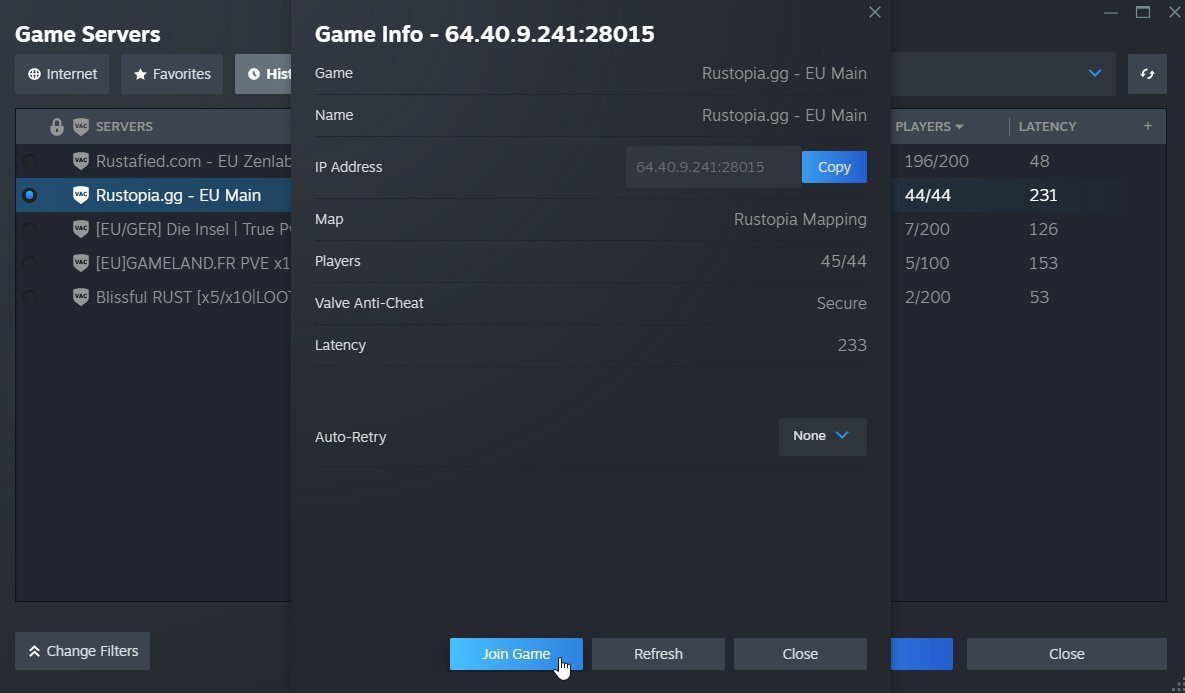Viewport: 1185px width, 693px height.
Task: Click the plus icon to add column
Action: pos(1147,126)
